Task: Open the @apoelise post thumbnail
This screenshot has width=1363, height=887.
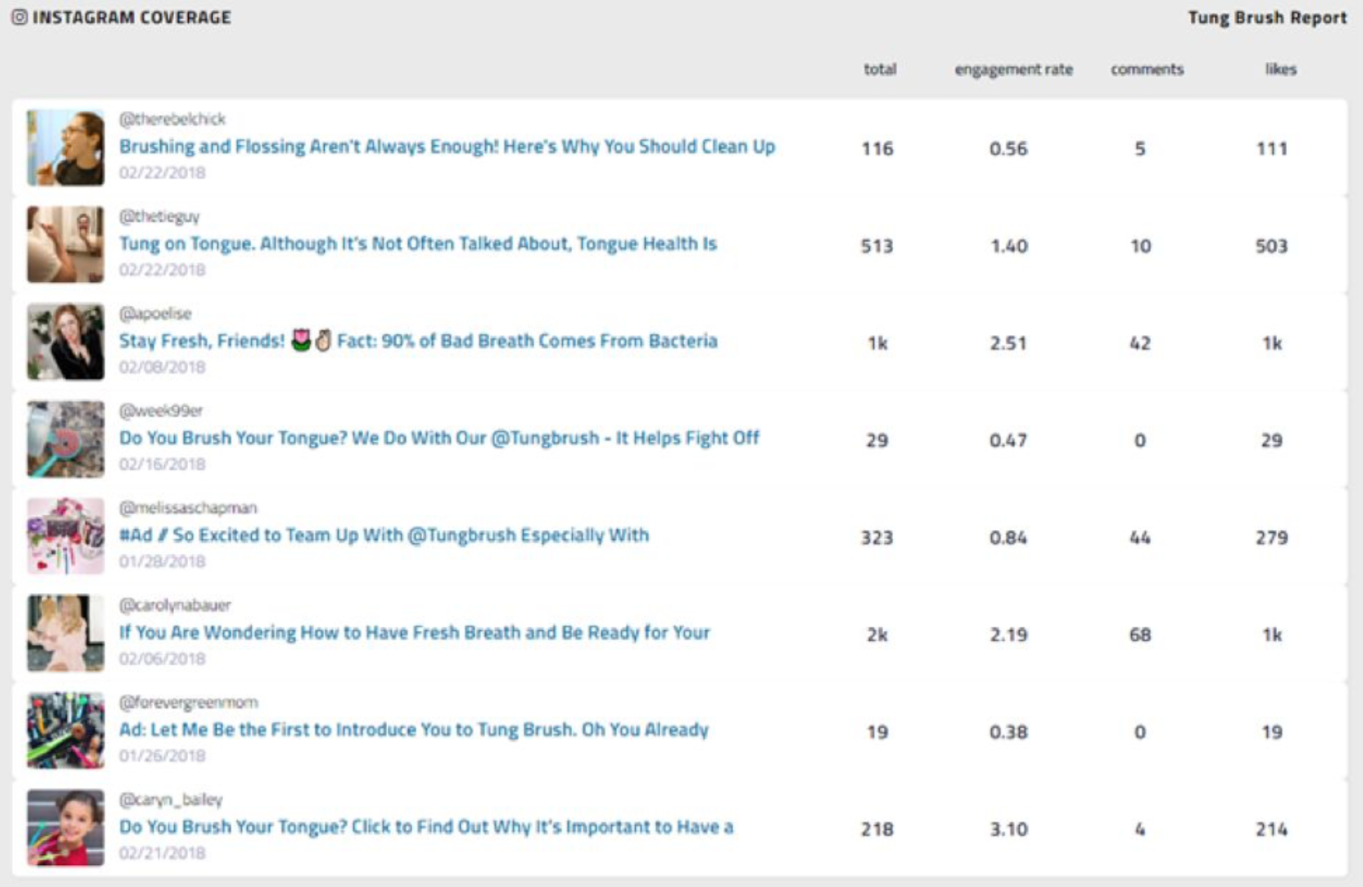Action: (65, 341)
